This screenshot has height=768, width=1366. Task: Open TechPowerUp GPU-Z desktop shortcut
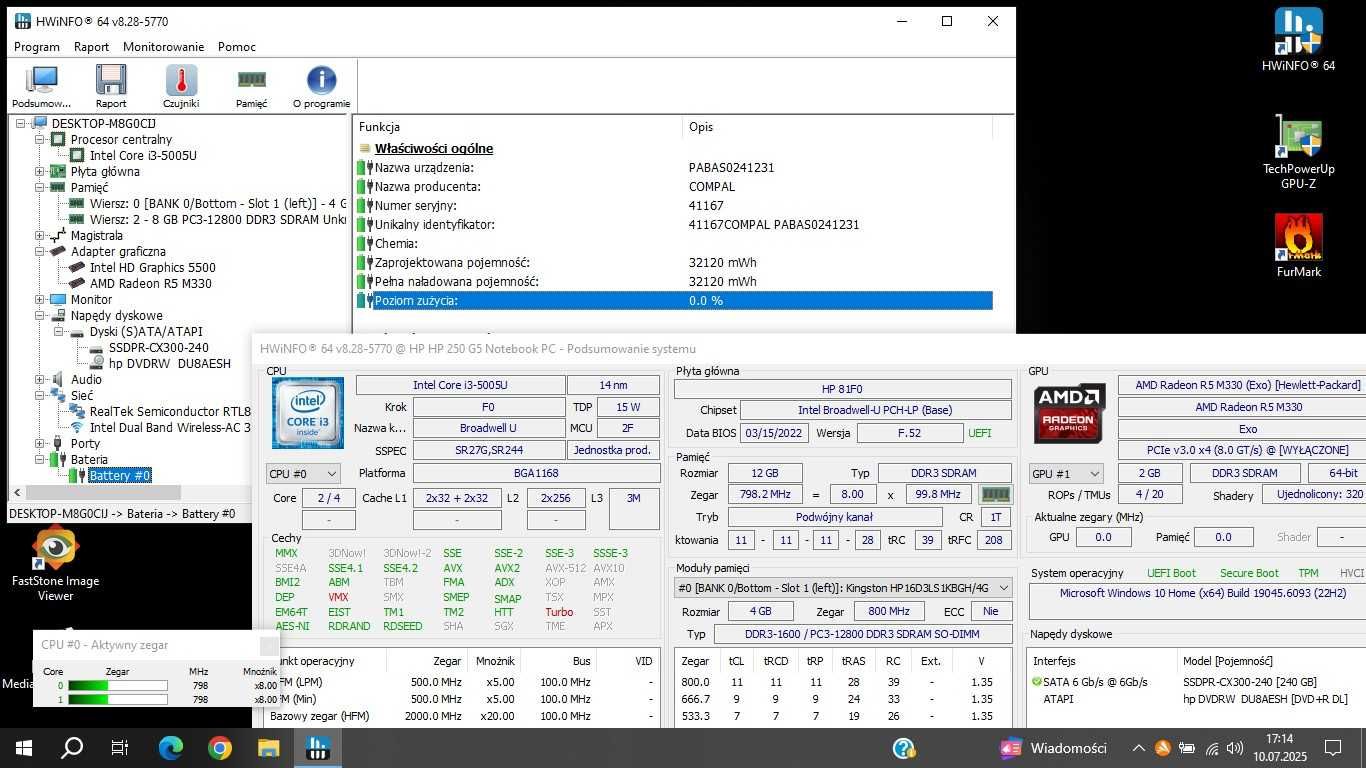pos(1298,152)
